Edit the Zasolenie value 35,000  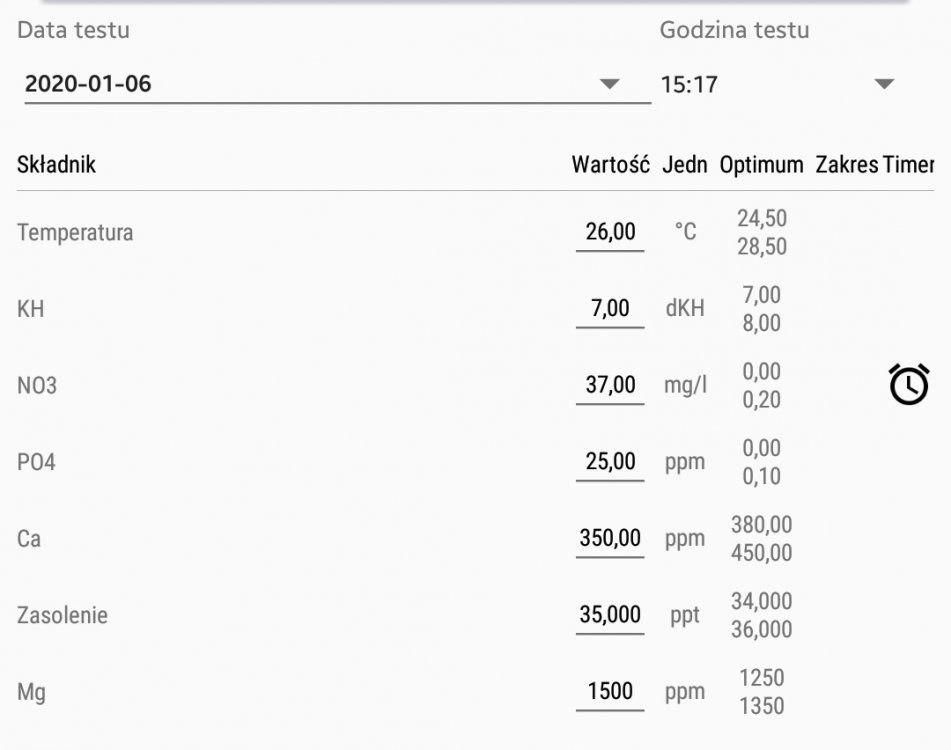pyautogui.click(x=610, y=614)
